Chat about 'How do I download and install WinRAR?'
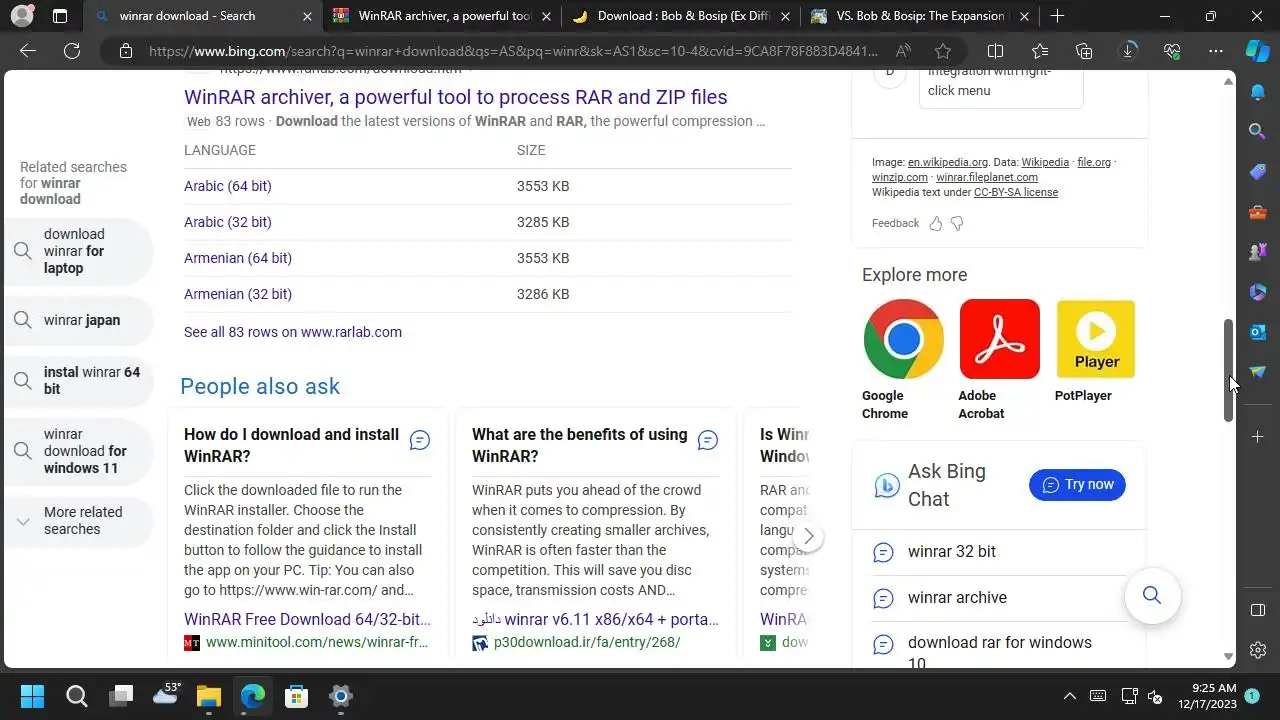This screenshot has width=1280, height=720. point(420,440)
